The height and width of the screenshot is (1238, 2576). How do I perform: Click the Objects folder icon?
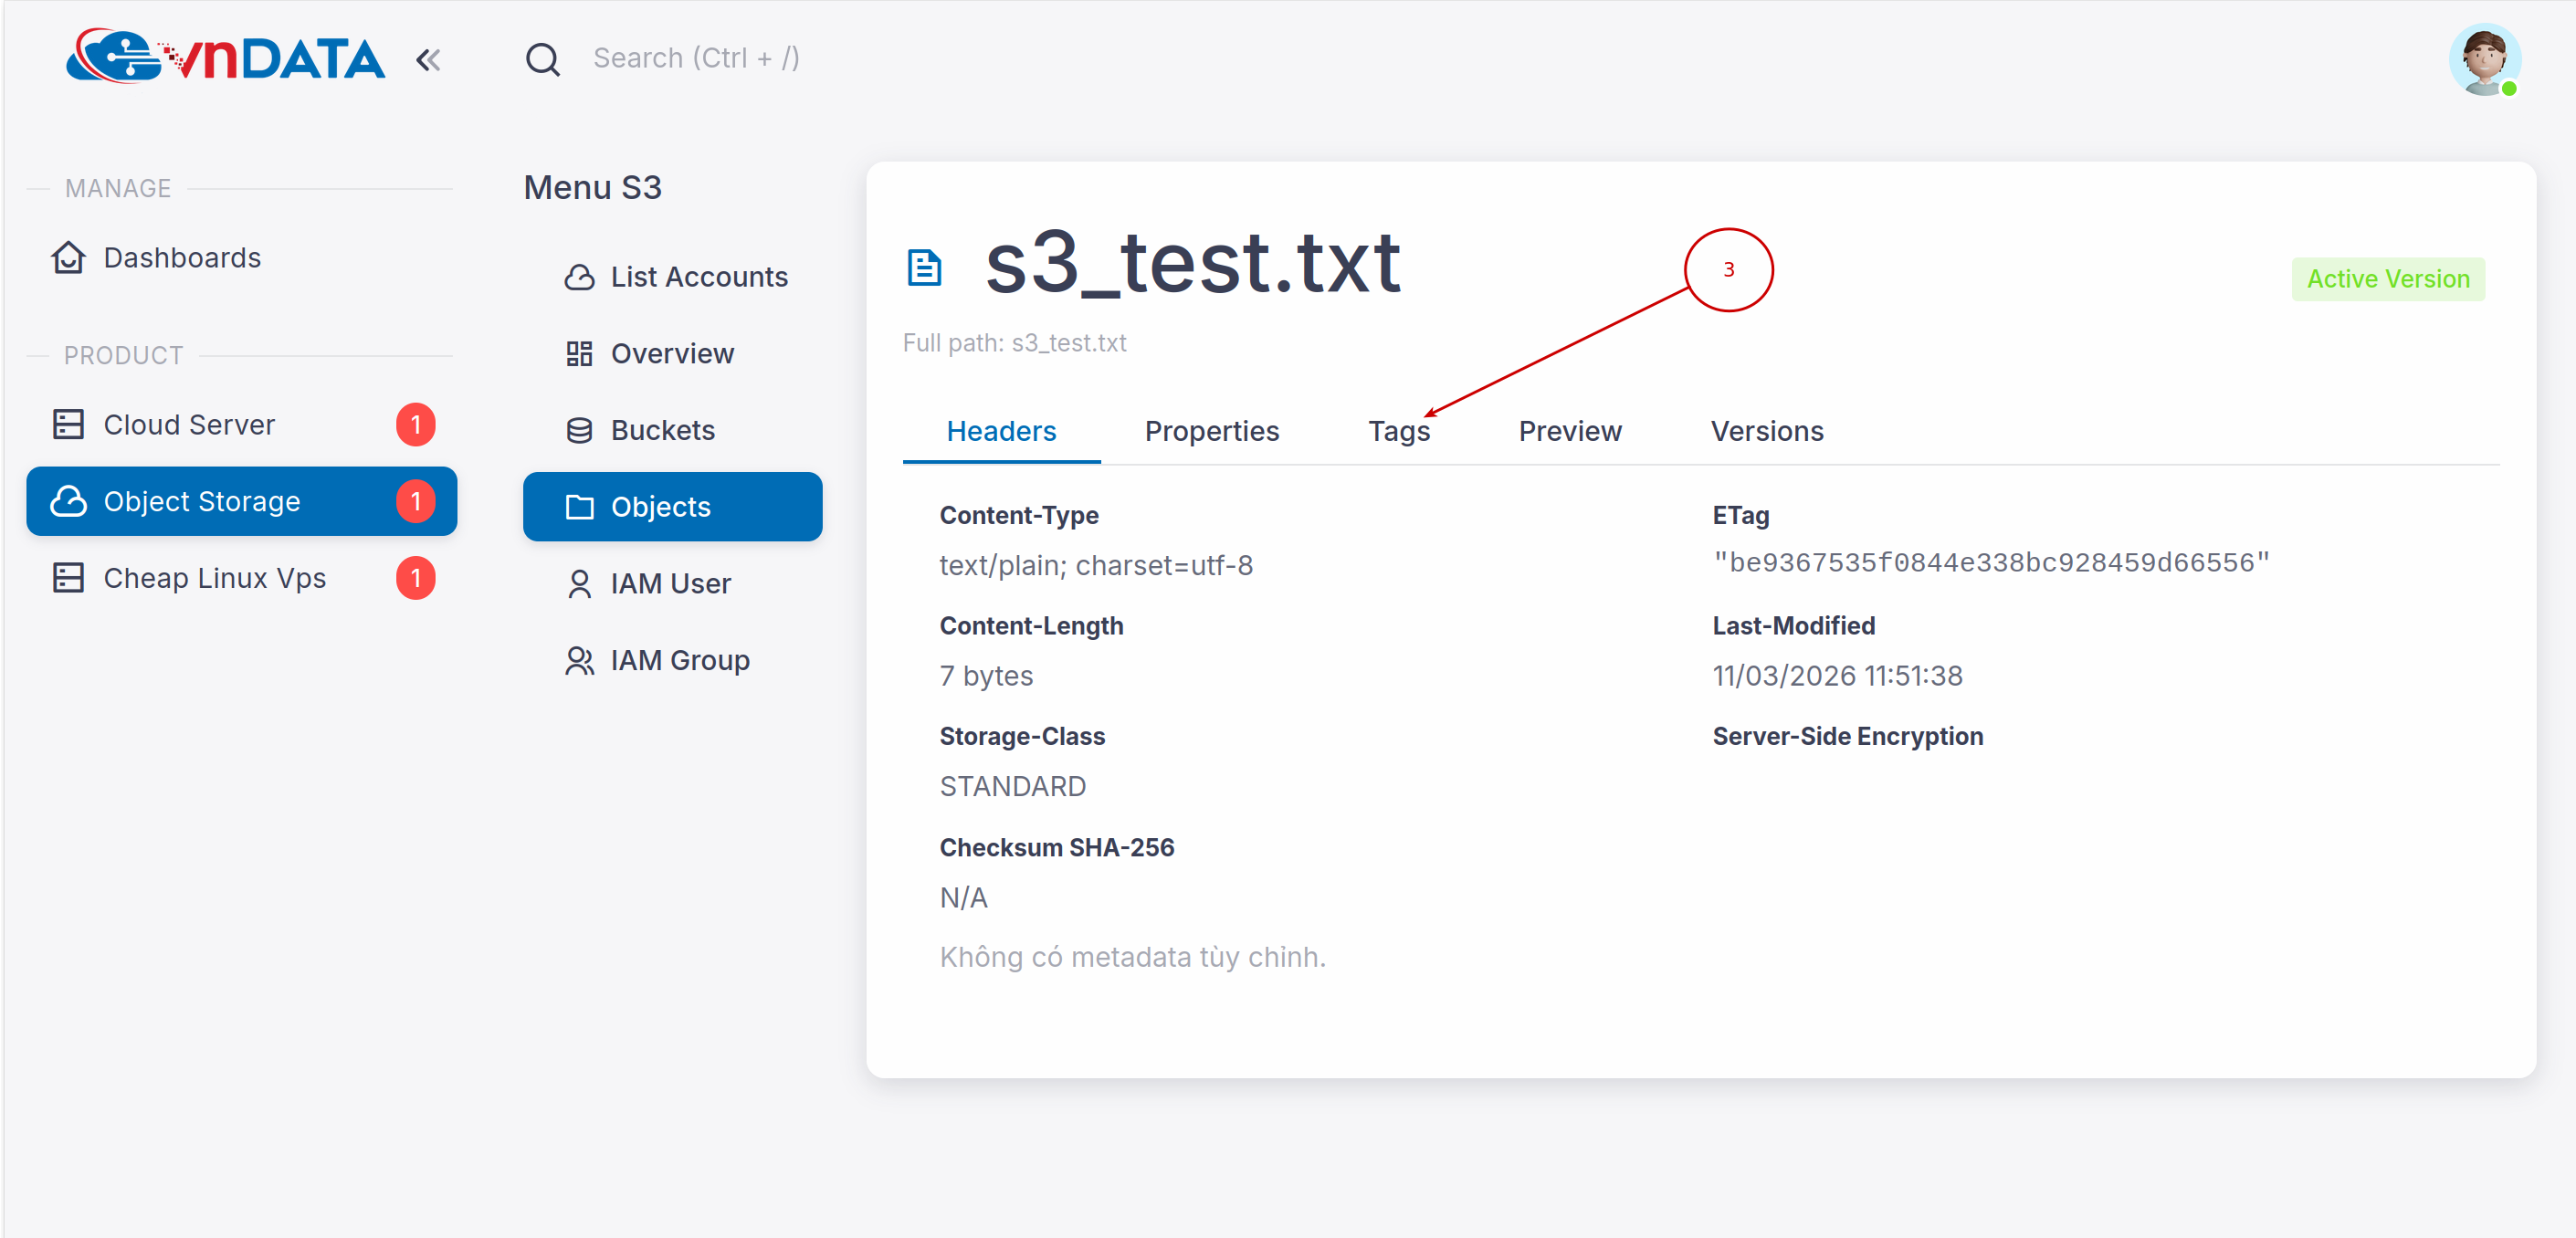(580, 507)
